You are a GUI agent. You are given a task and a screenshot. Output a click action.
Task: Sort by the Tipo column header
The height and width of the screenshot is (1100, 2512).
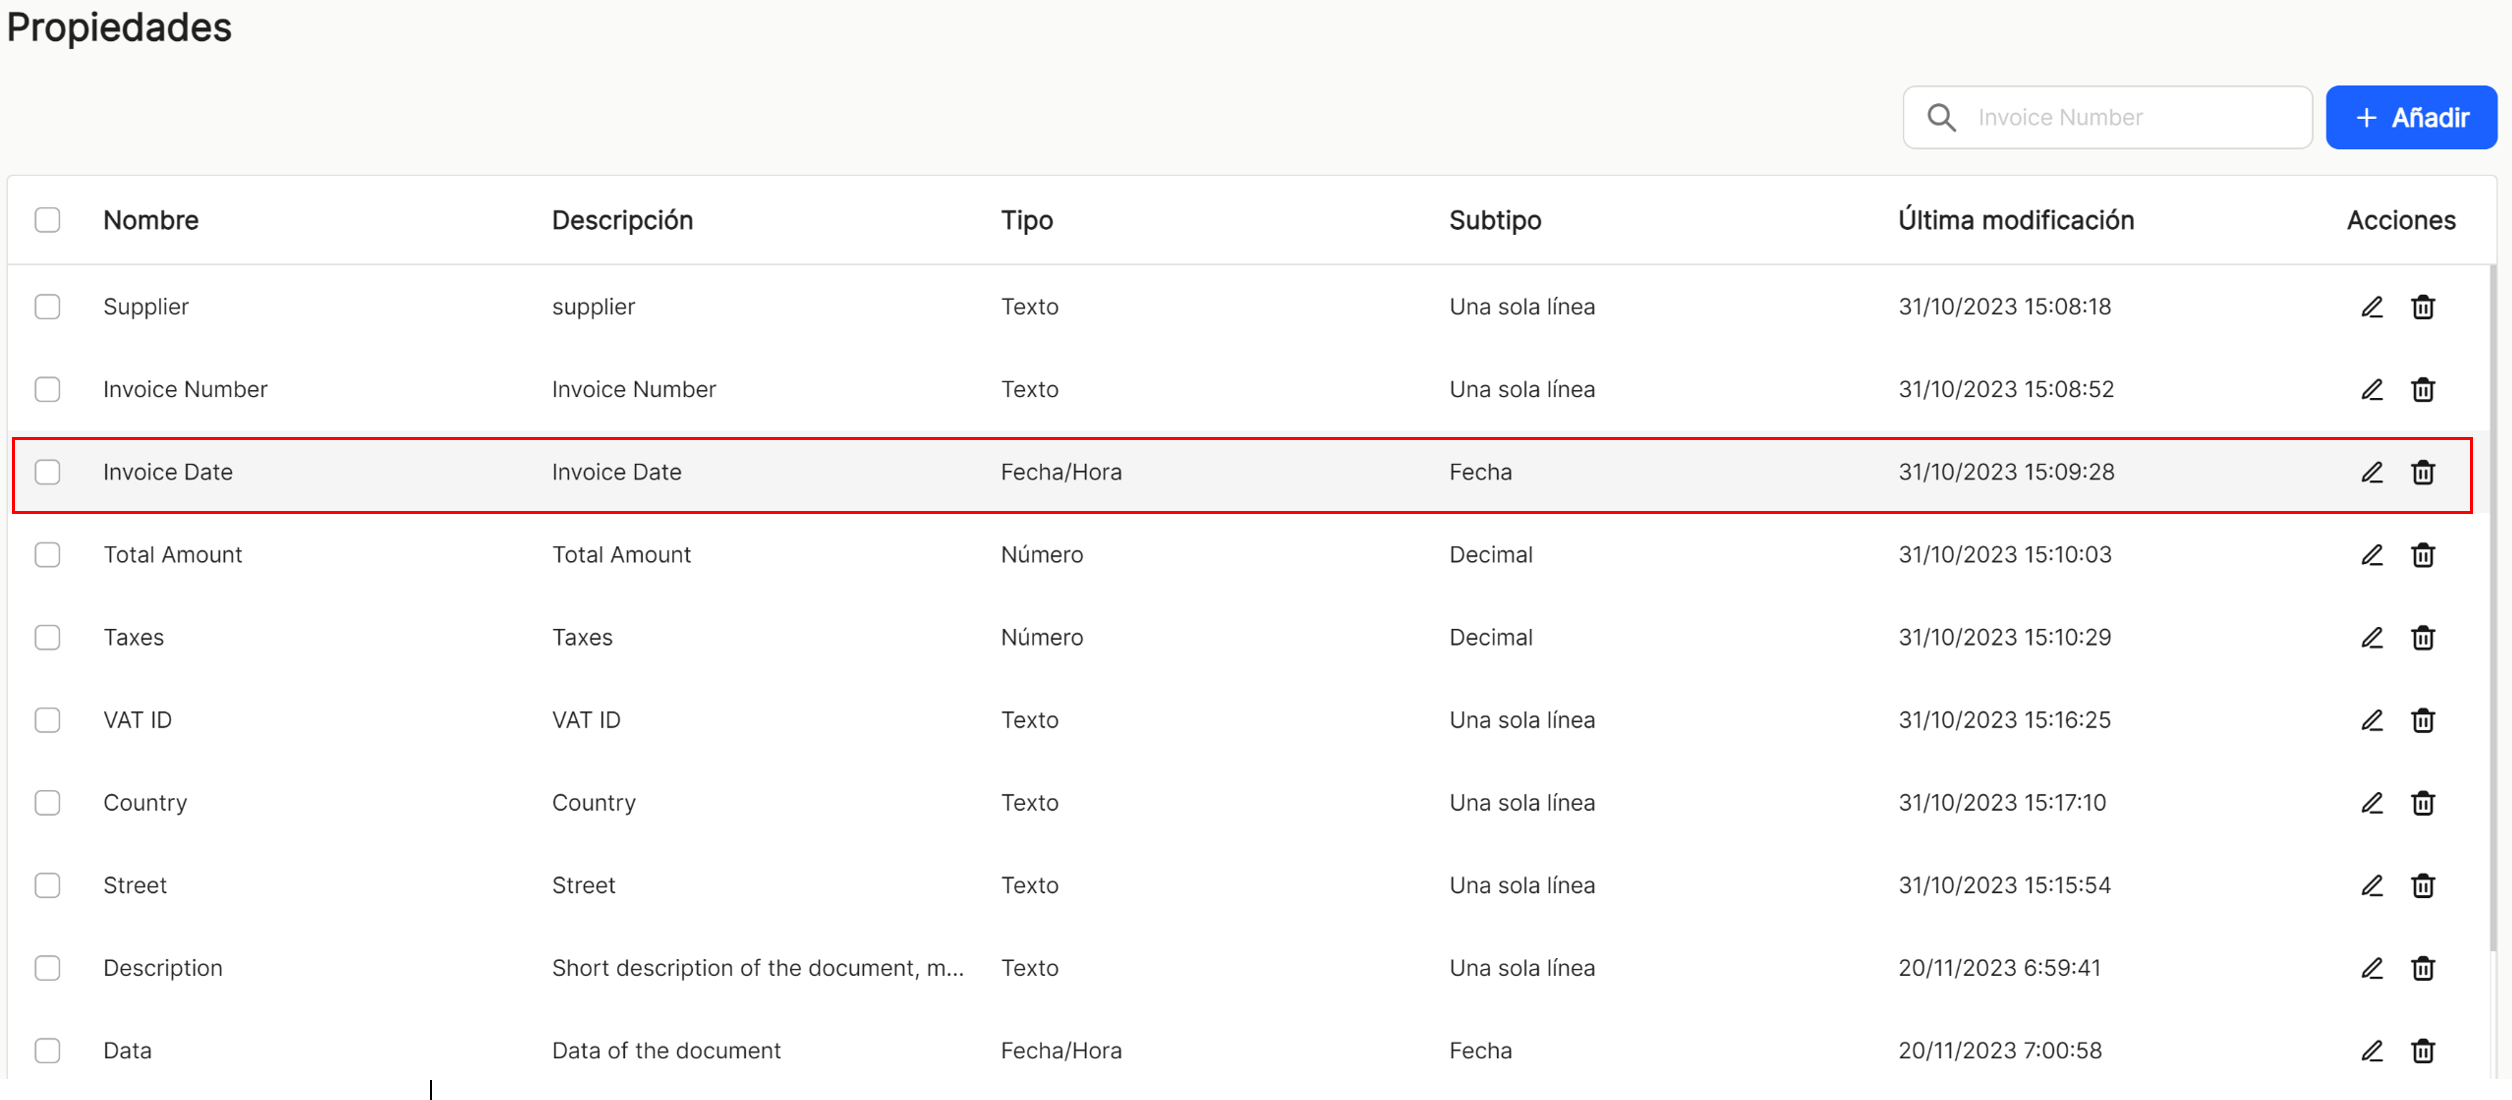click(1027, 220)
